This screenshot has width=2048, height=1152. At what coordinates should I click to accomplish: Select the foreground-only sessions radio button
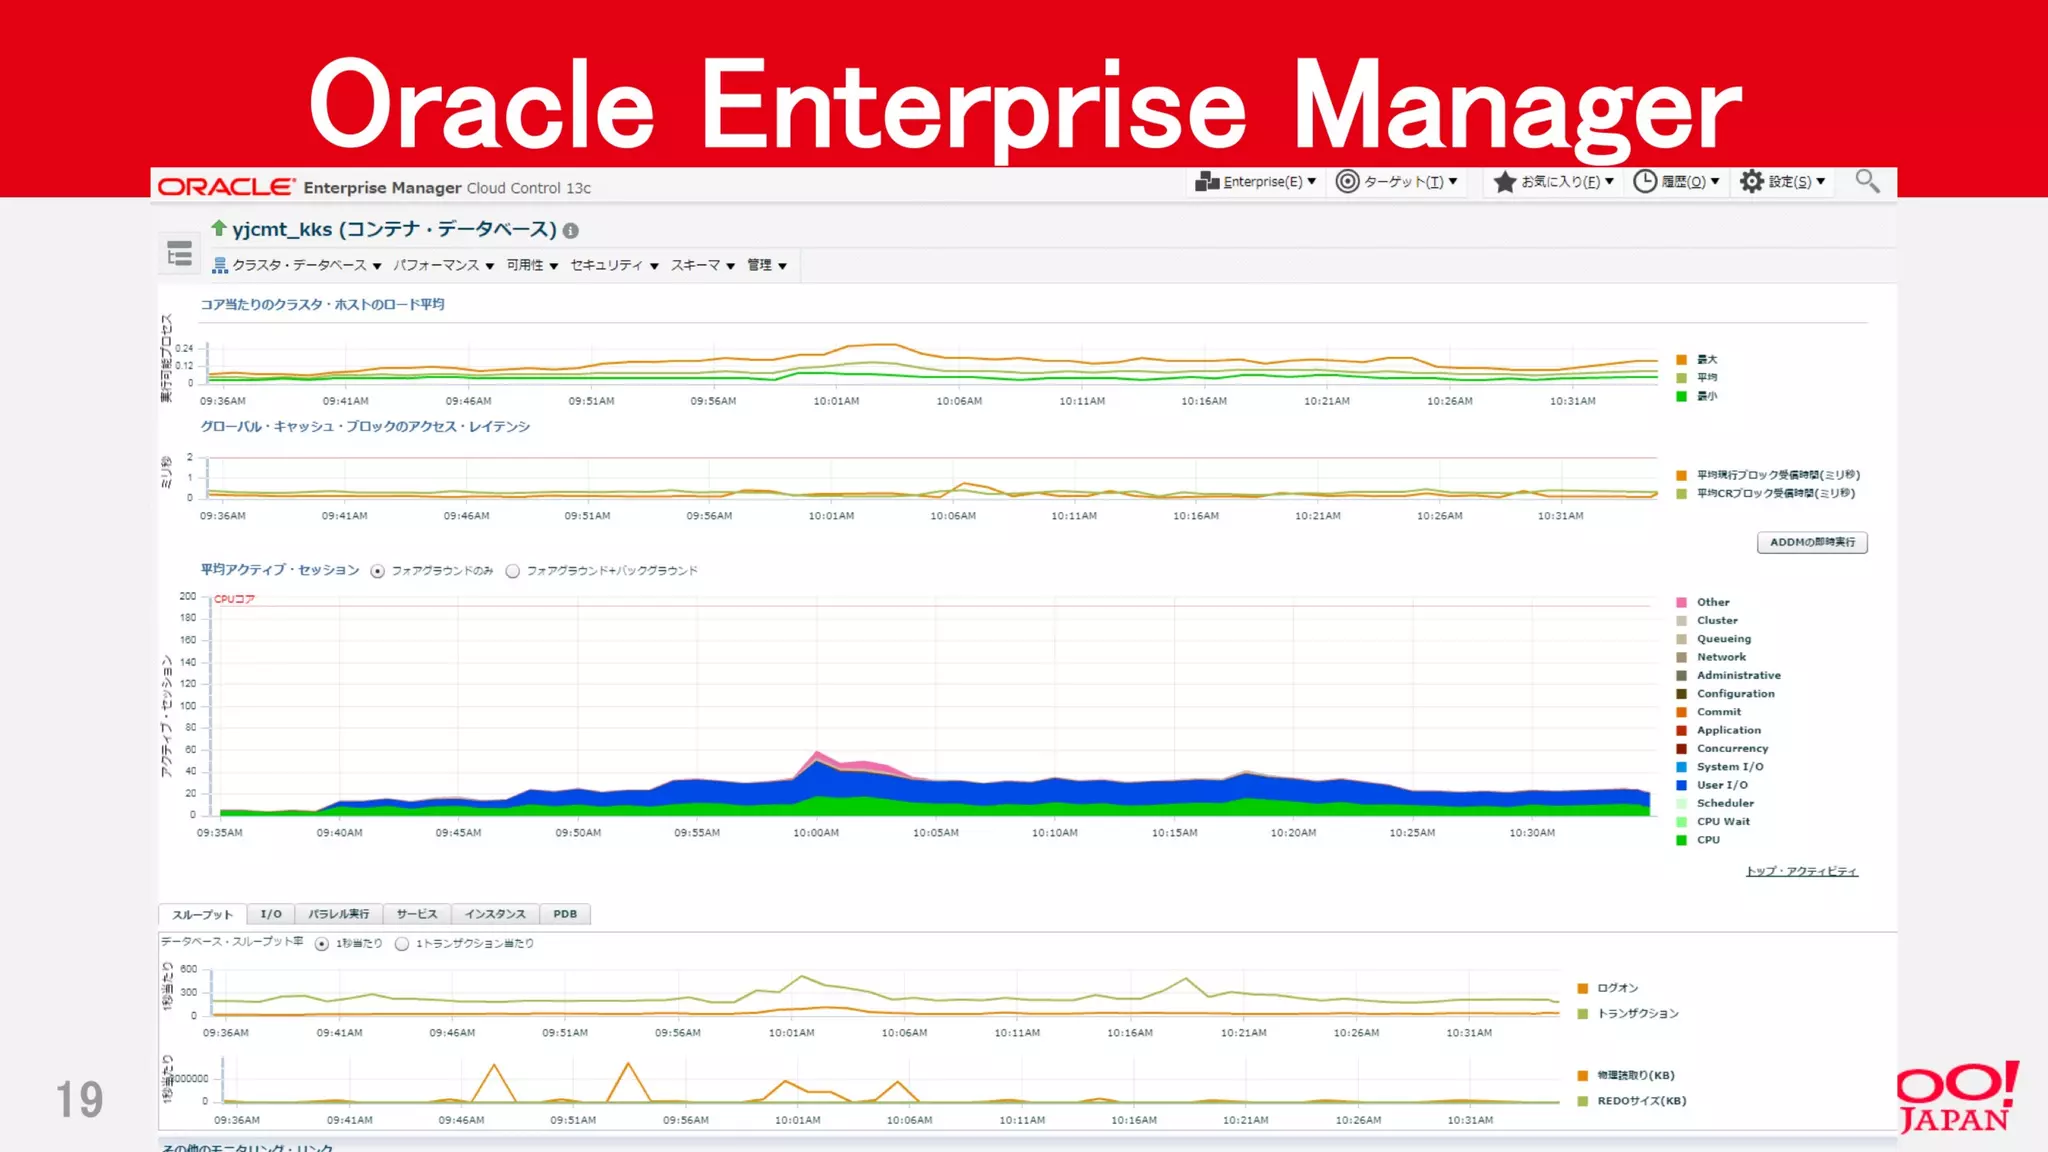click(x=377, y=571)
